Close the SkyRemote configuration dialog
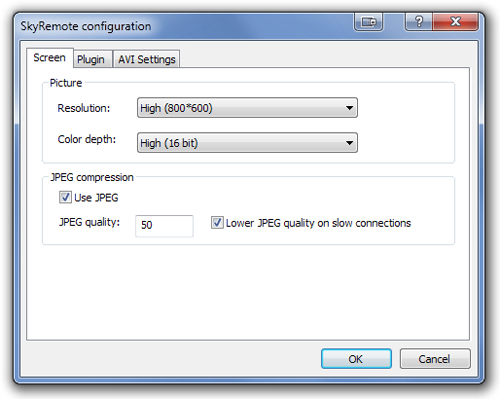Image resolution: width=500 pixels, height=399 pixels. coord(455,22)
